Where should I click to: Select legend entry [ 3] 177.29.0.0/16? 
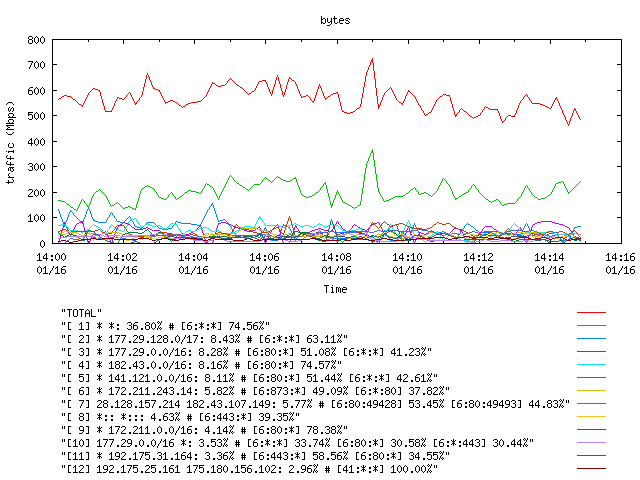click(246, 352)
